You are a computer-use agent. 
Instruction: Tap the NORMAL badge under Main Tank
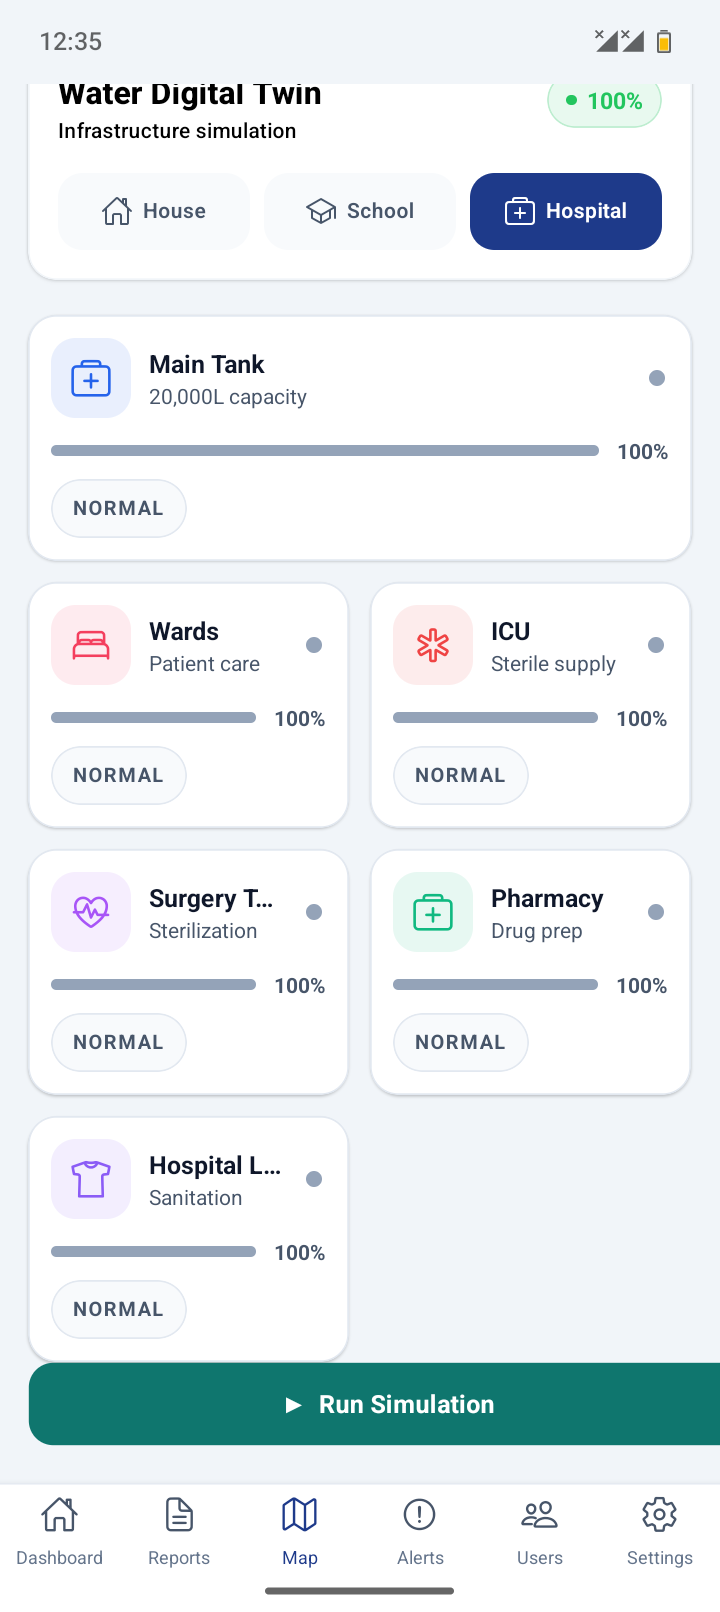click(119, 508)
